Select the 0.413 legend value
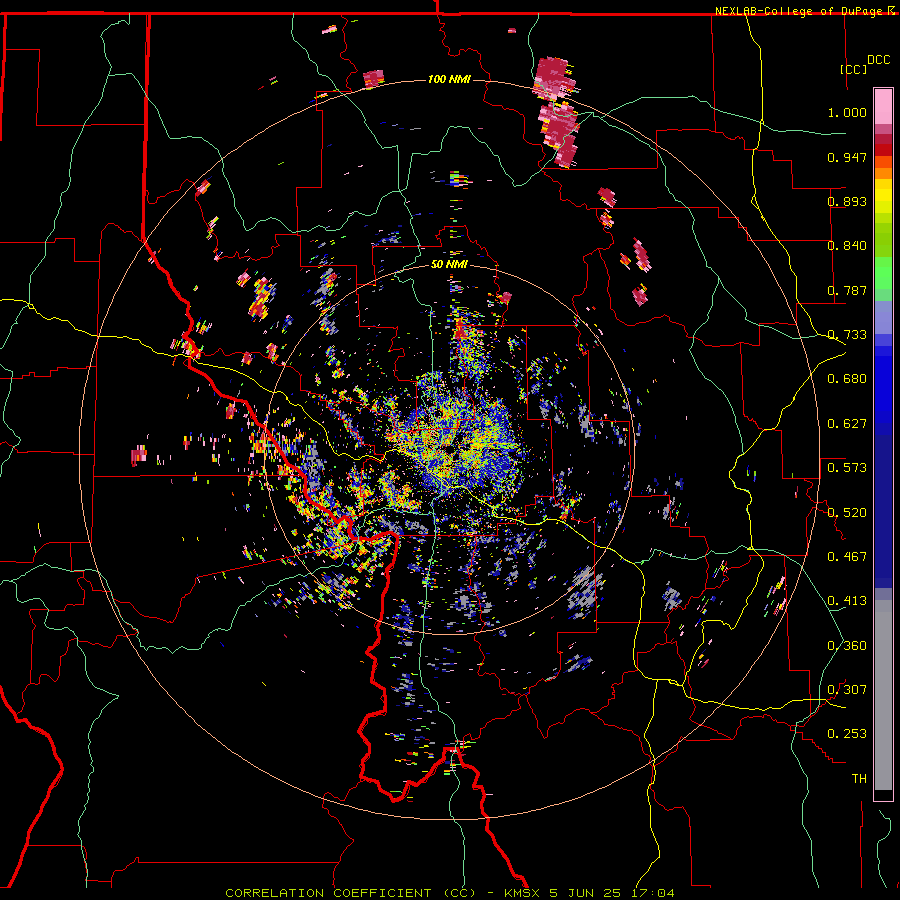The width and height of the screenshot is (900, 900). point(847,601)
